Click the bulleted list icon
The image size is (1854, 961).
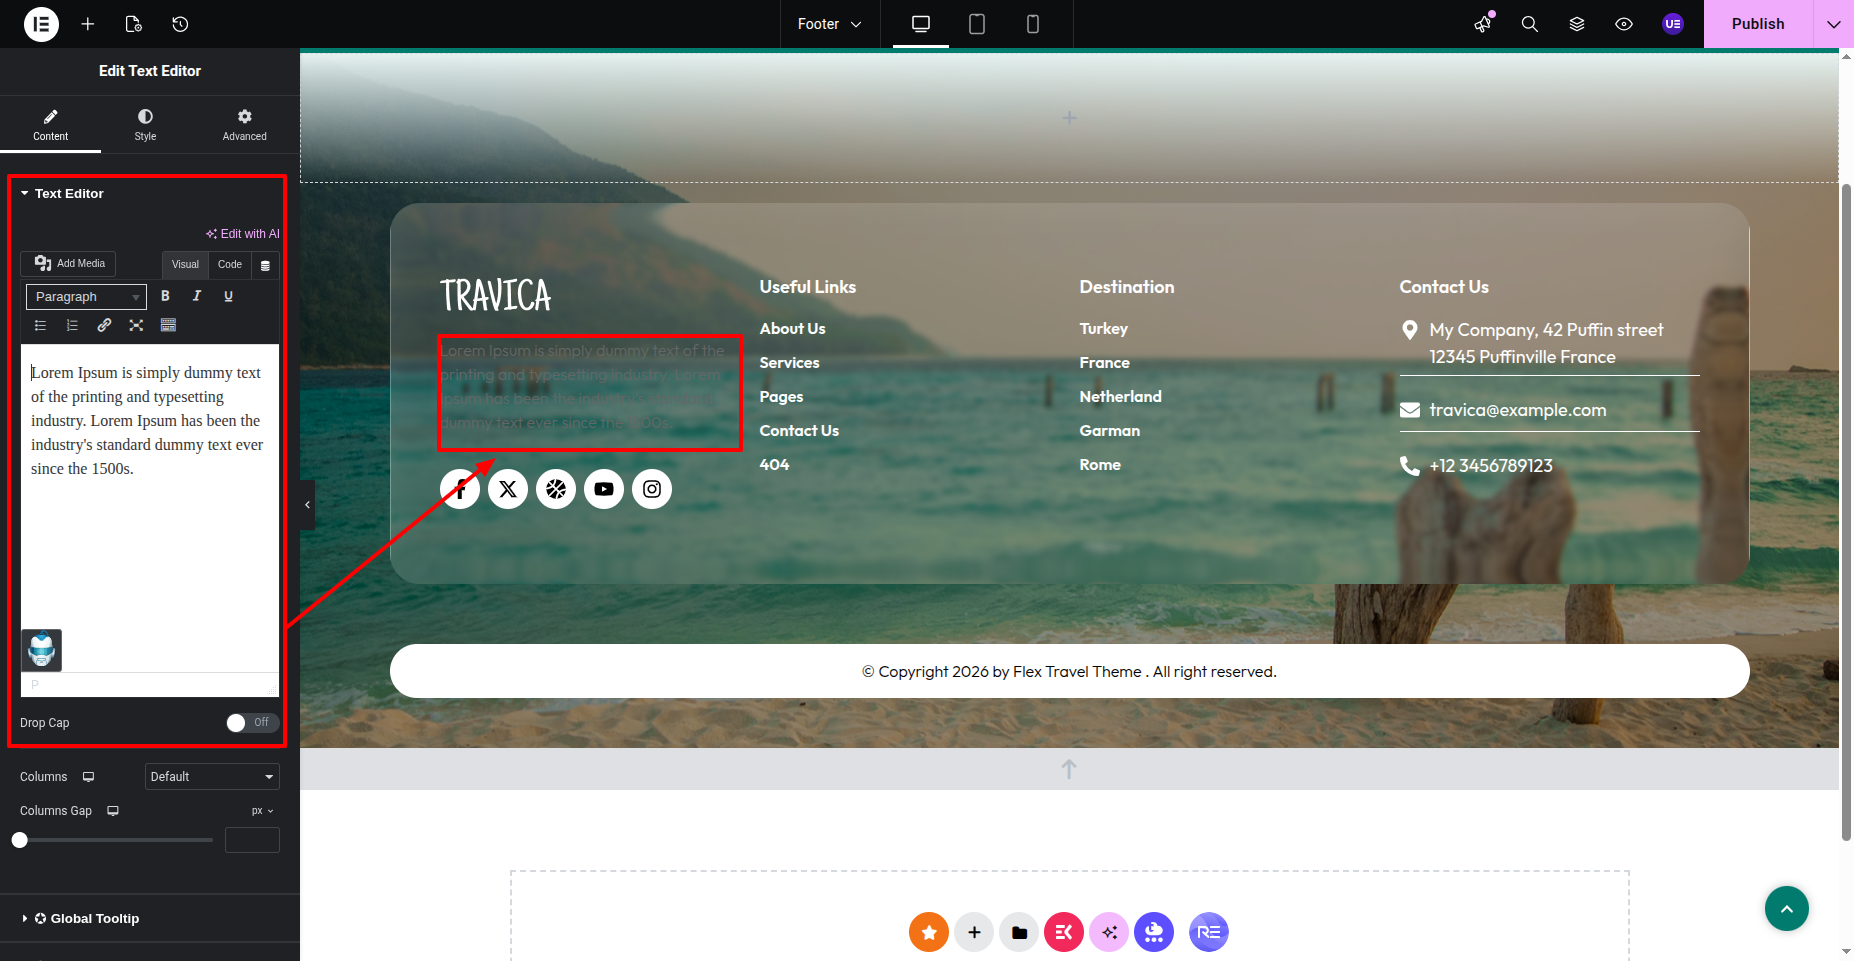(x=41, y=325)
